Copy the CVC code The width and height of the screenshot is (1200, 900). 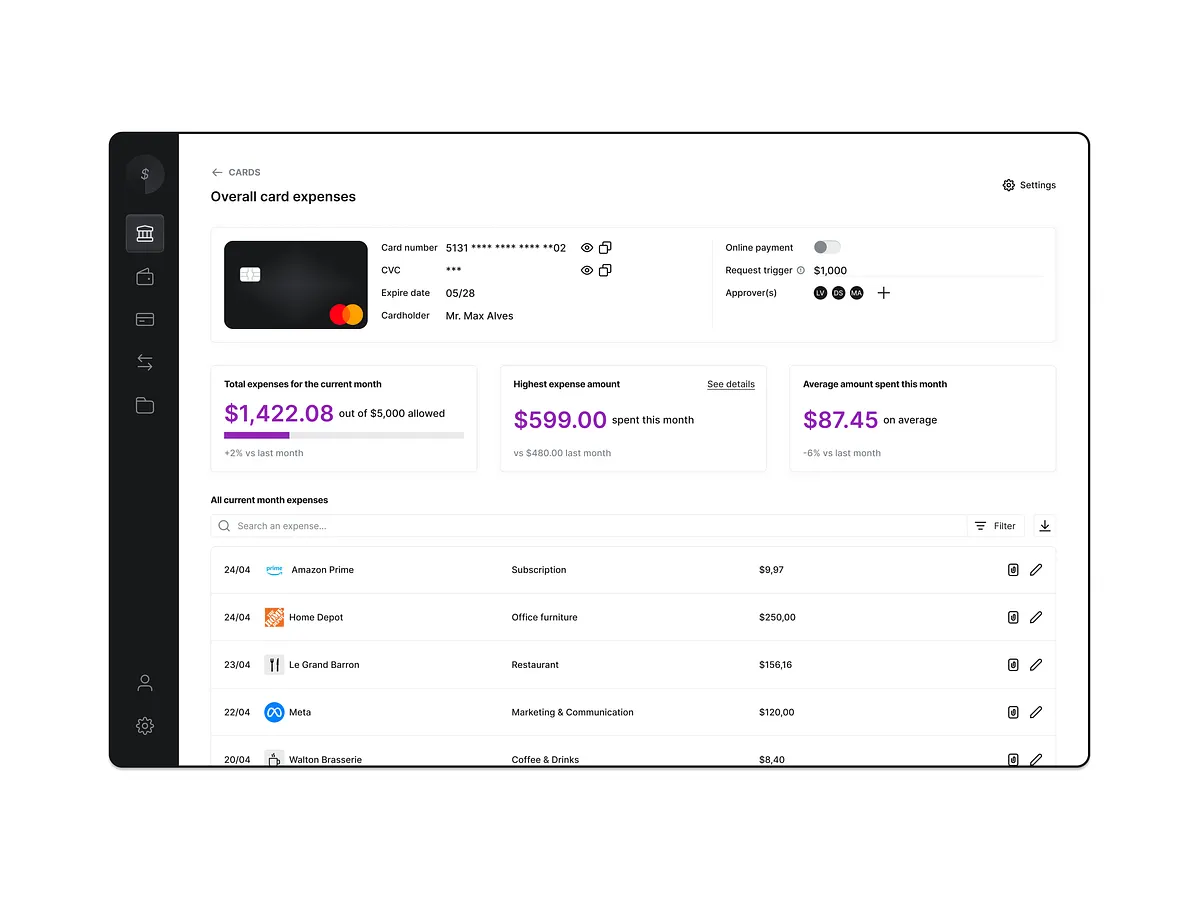coord(605,270)
